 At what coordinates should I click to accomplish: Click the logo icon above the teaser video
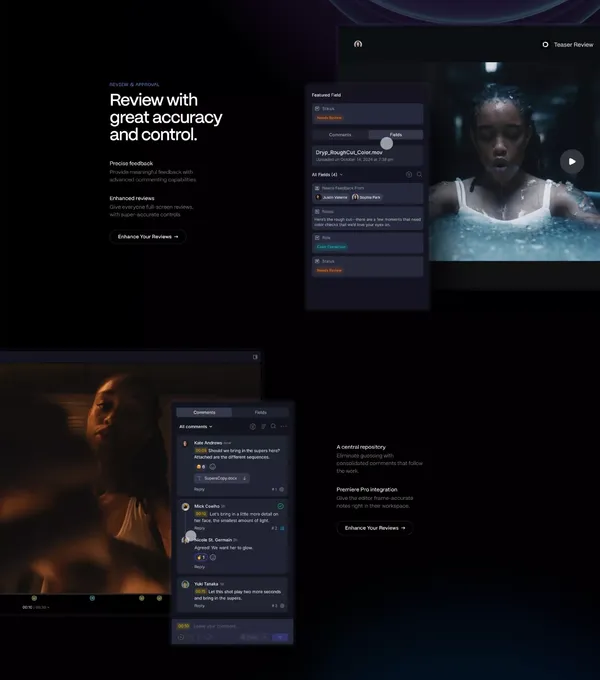point(358,44)
